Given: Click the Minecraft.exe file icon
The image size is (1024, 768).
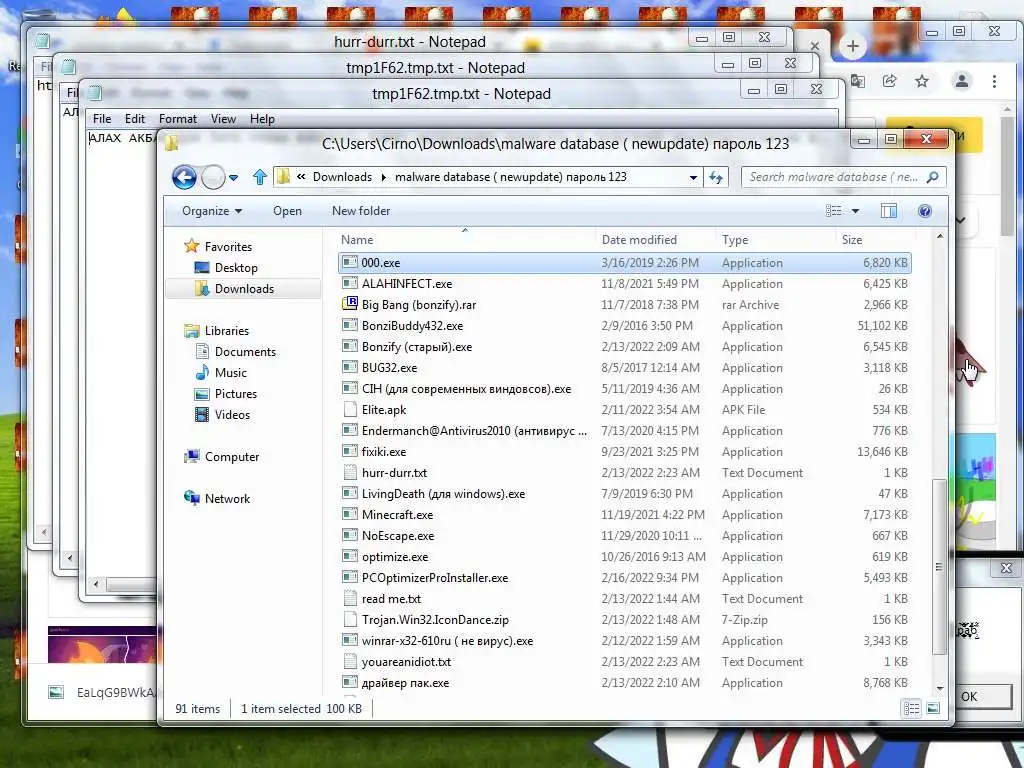Looking at the screenshot, I should coord(350,515).
